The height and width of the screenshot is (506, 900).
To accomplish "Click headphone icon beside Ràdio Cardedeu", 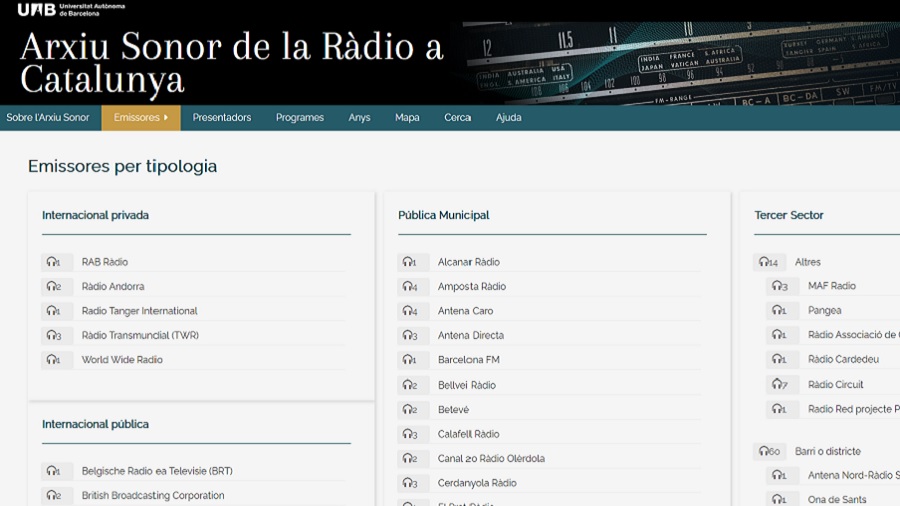I will tap(782, 359).
